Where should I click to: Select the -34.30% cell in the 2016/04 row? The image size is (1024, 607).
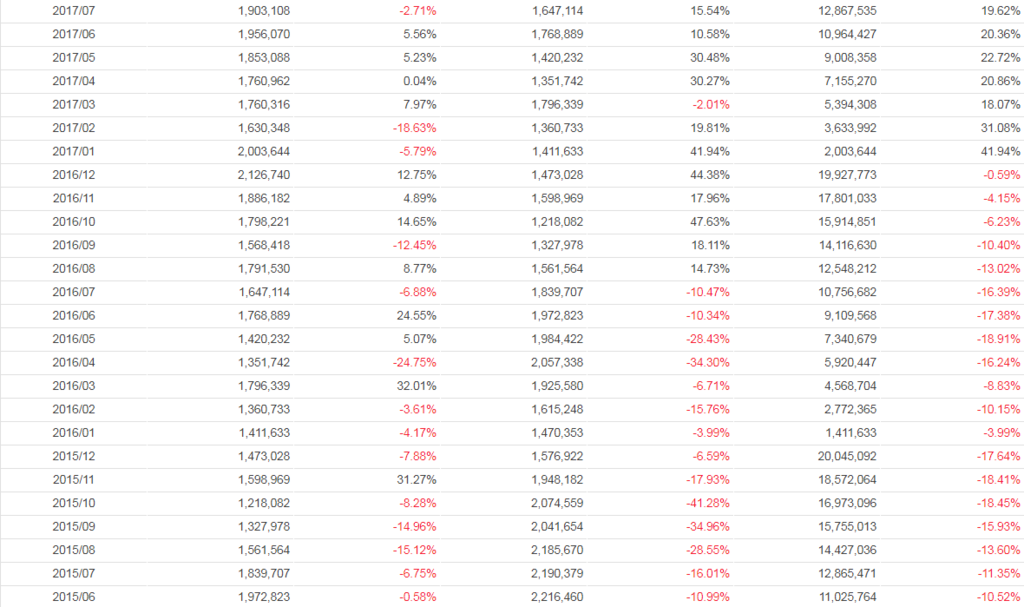click(x=708, y=362)
